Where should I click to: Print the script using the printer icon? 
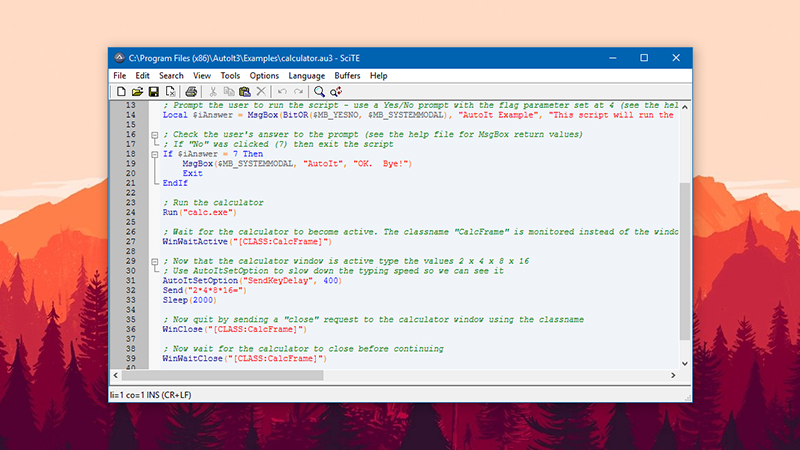point(191,92)
